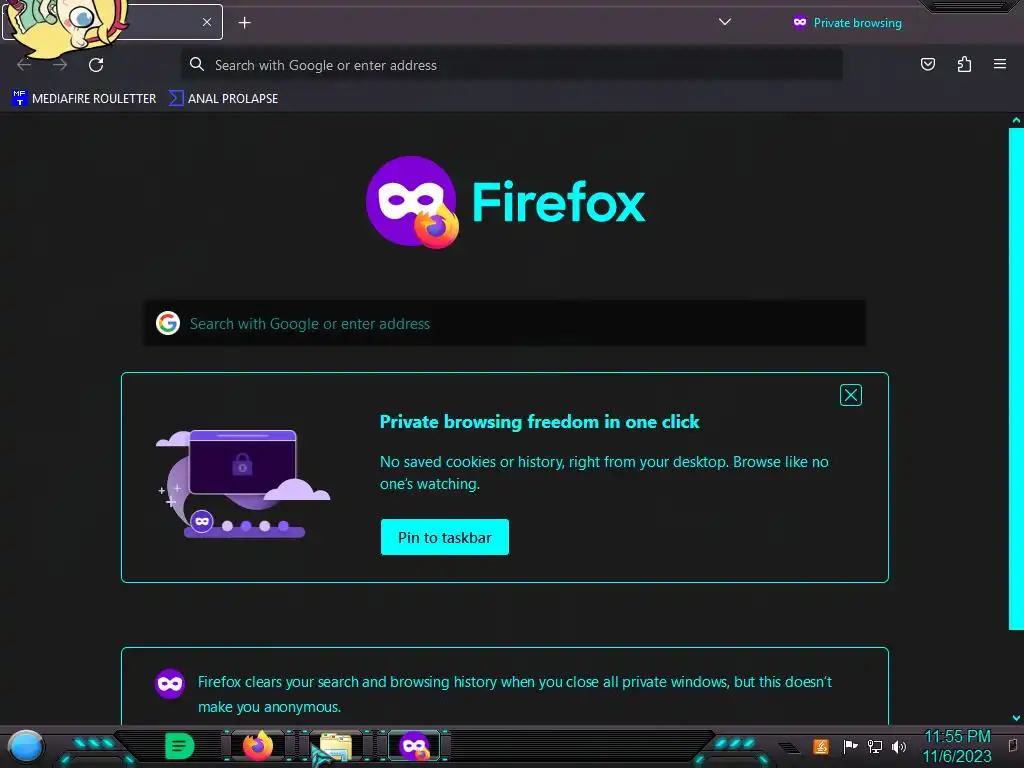Focus the toolbar address bar
The width and height of the screenshot is (1024, 768).
pos(511,65)
